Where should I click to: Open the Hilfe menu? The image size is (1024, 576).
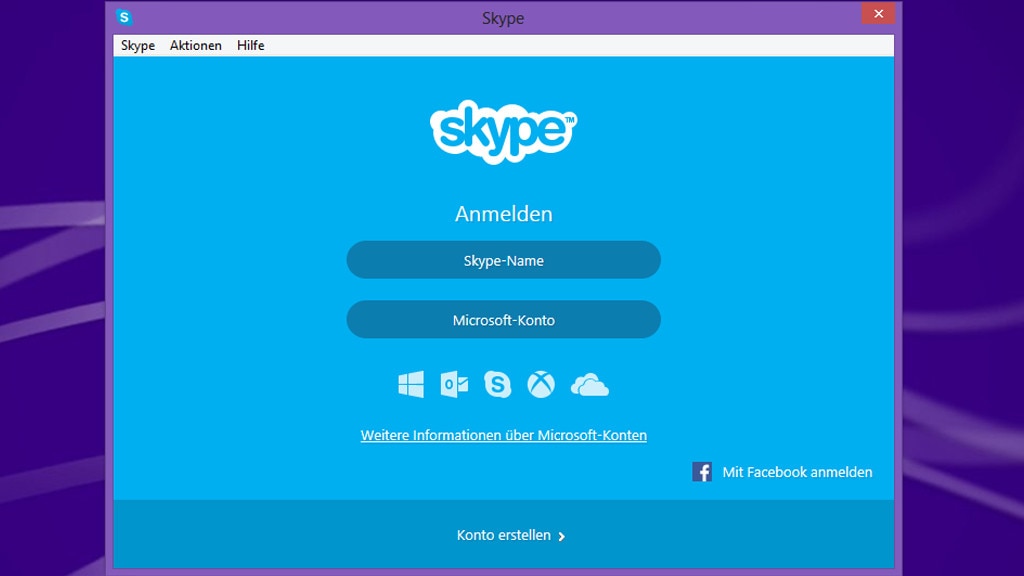[x=251, y=45]
